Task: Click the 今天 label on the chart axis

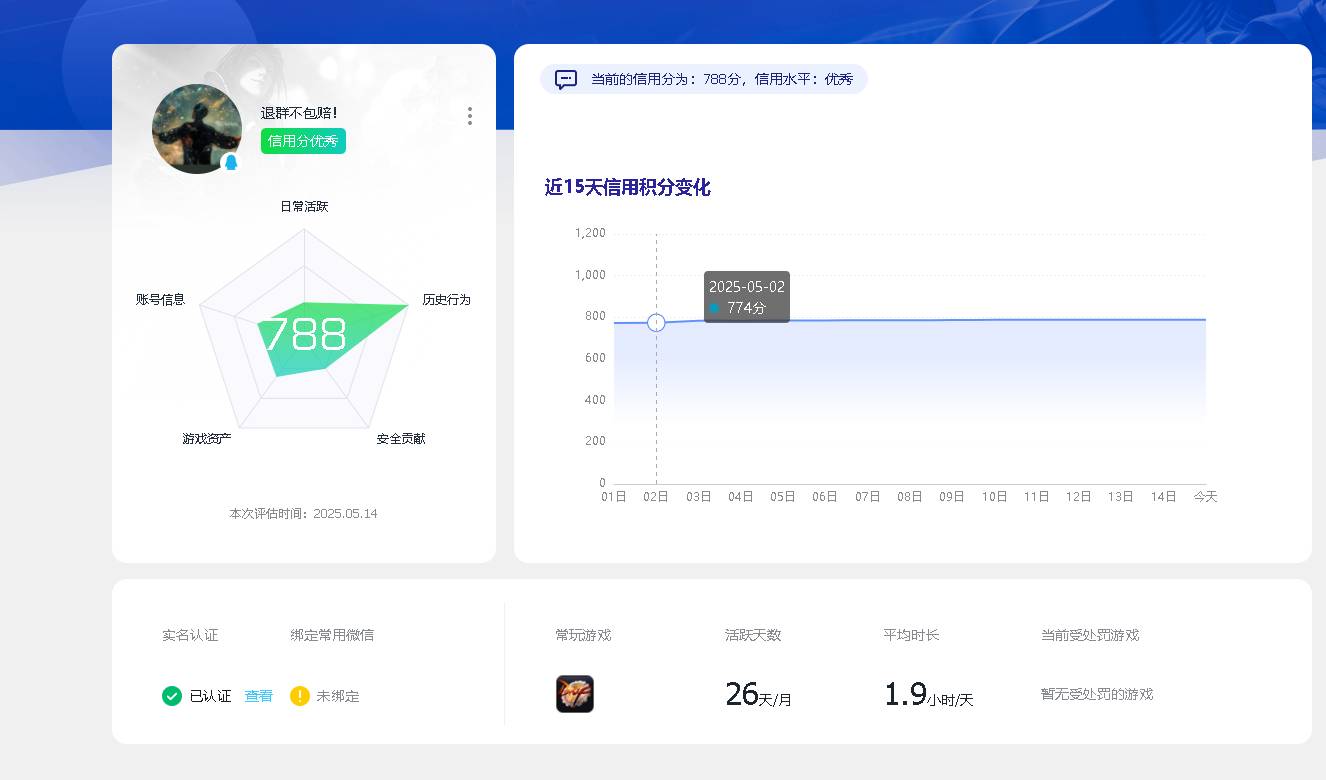Action: click(1205, 496)
